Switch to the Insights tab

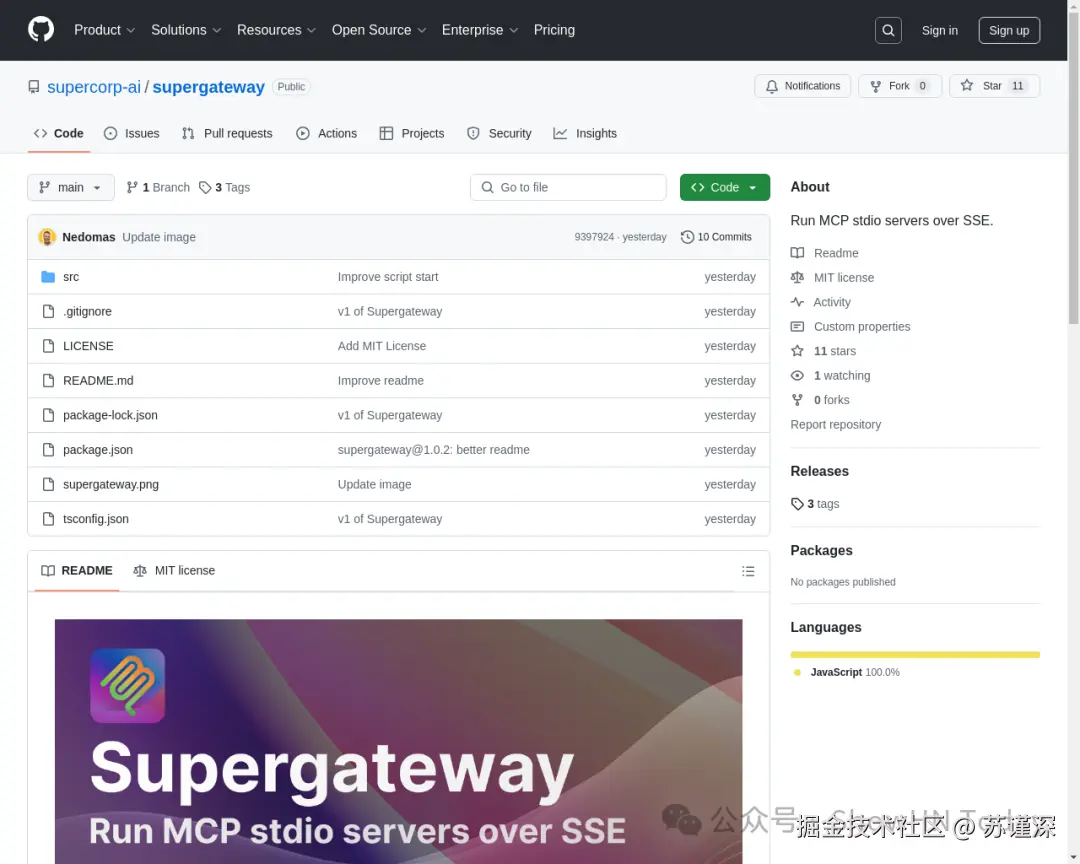pyautogui.click(x=585, y=134)
